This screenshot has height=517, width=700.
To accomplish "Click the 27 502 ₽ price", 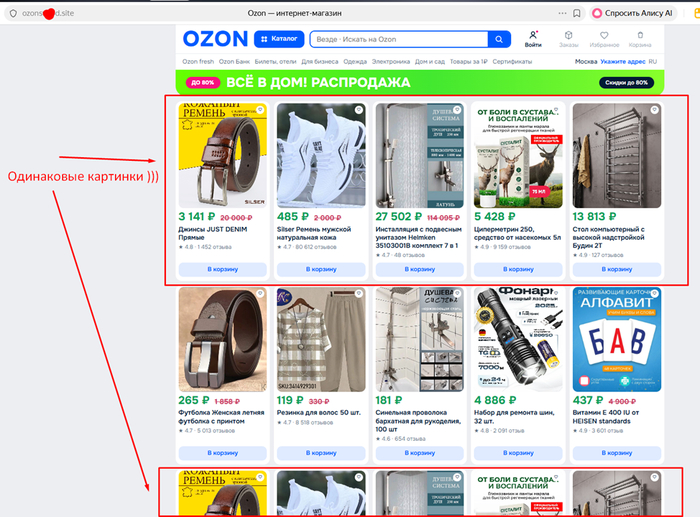I will click(398, 217).
